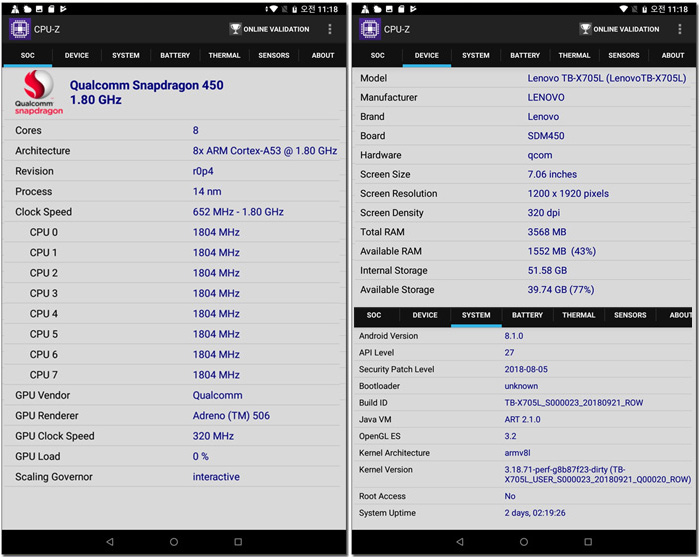Select SYSTEM tab on right top tab bar
This screenshot has width=700, height=560.
475,55
